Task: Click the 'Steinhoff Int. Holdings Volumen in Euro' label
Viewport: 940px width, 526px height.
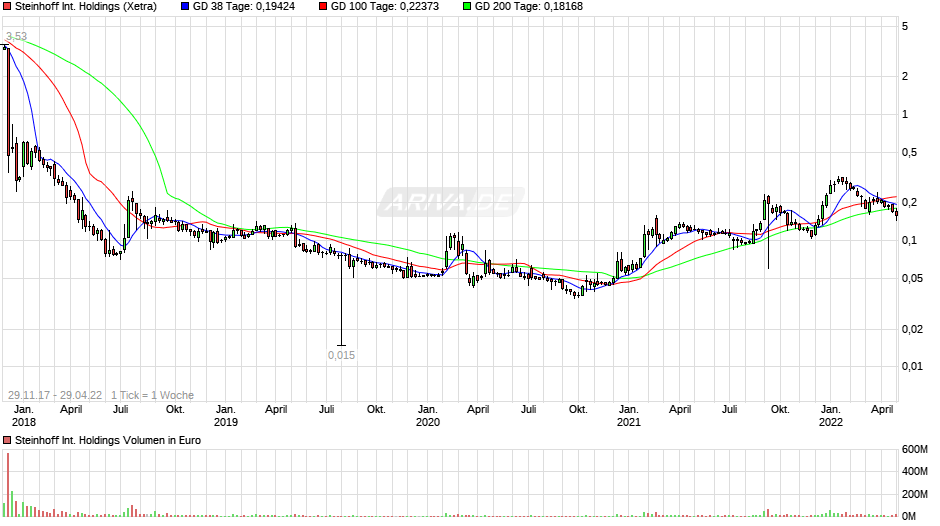Action: click(x=108, y=440)
